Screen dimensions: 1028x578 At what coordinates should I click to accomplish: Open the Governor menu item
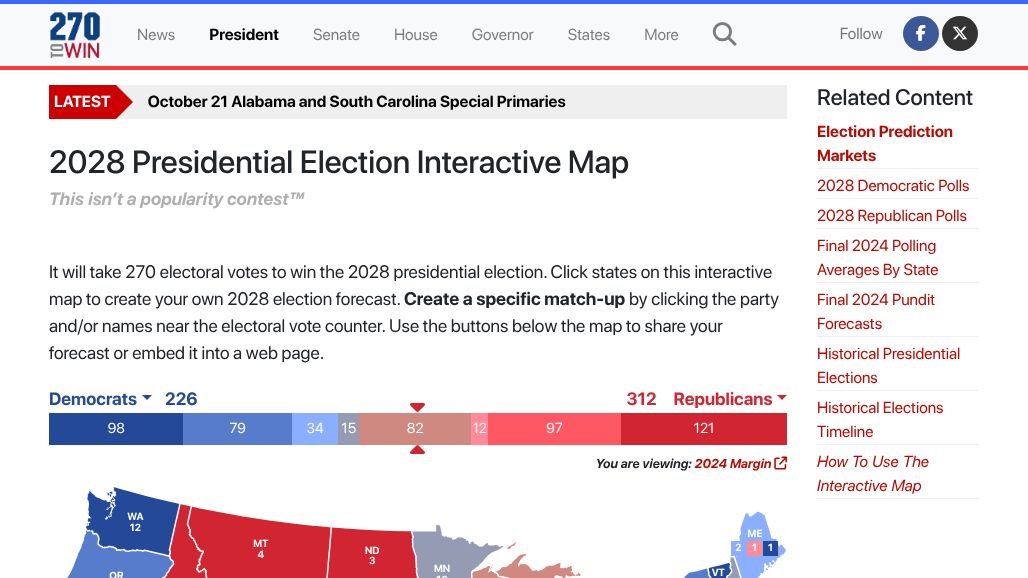pos(502,35)
